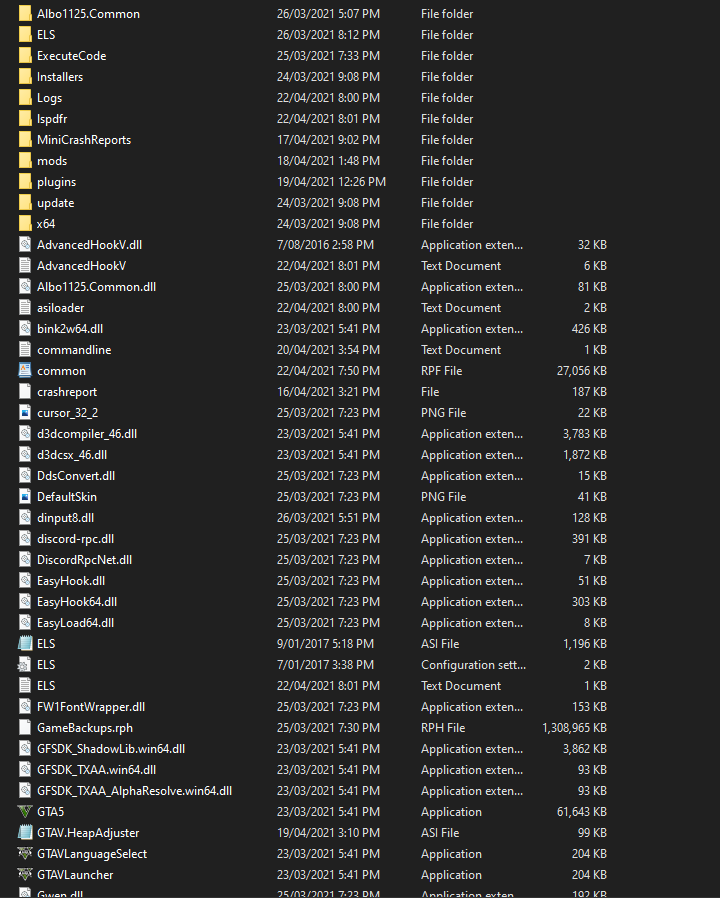Screen dimensions: 720x898
Task: Select the ELS configuration settings icon
Action: click(25, 665)
